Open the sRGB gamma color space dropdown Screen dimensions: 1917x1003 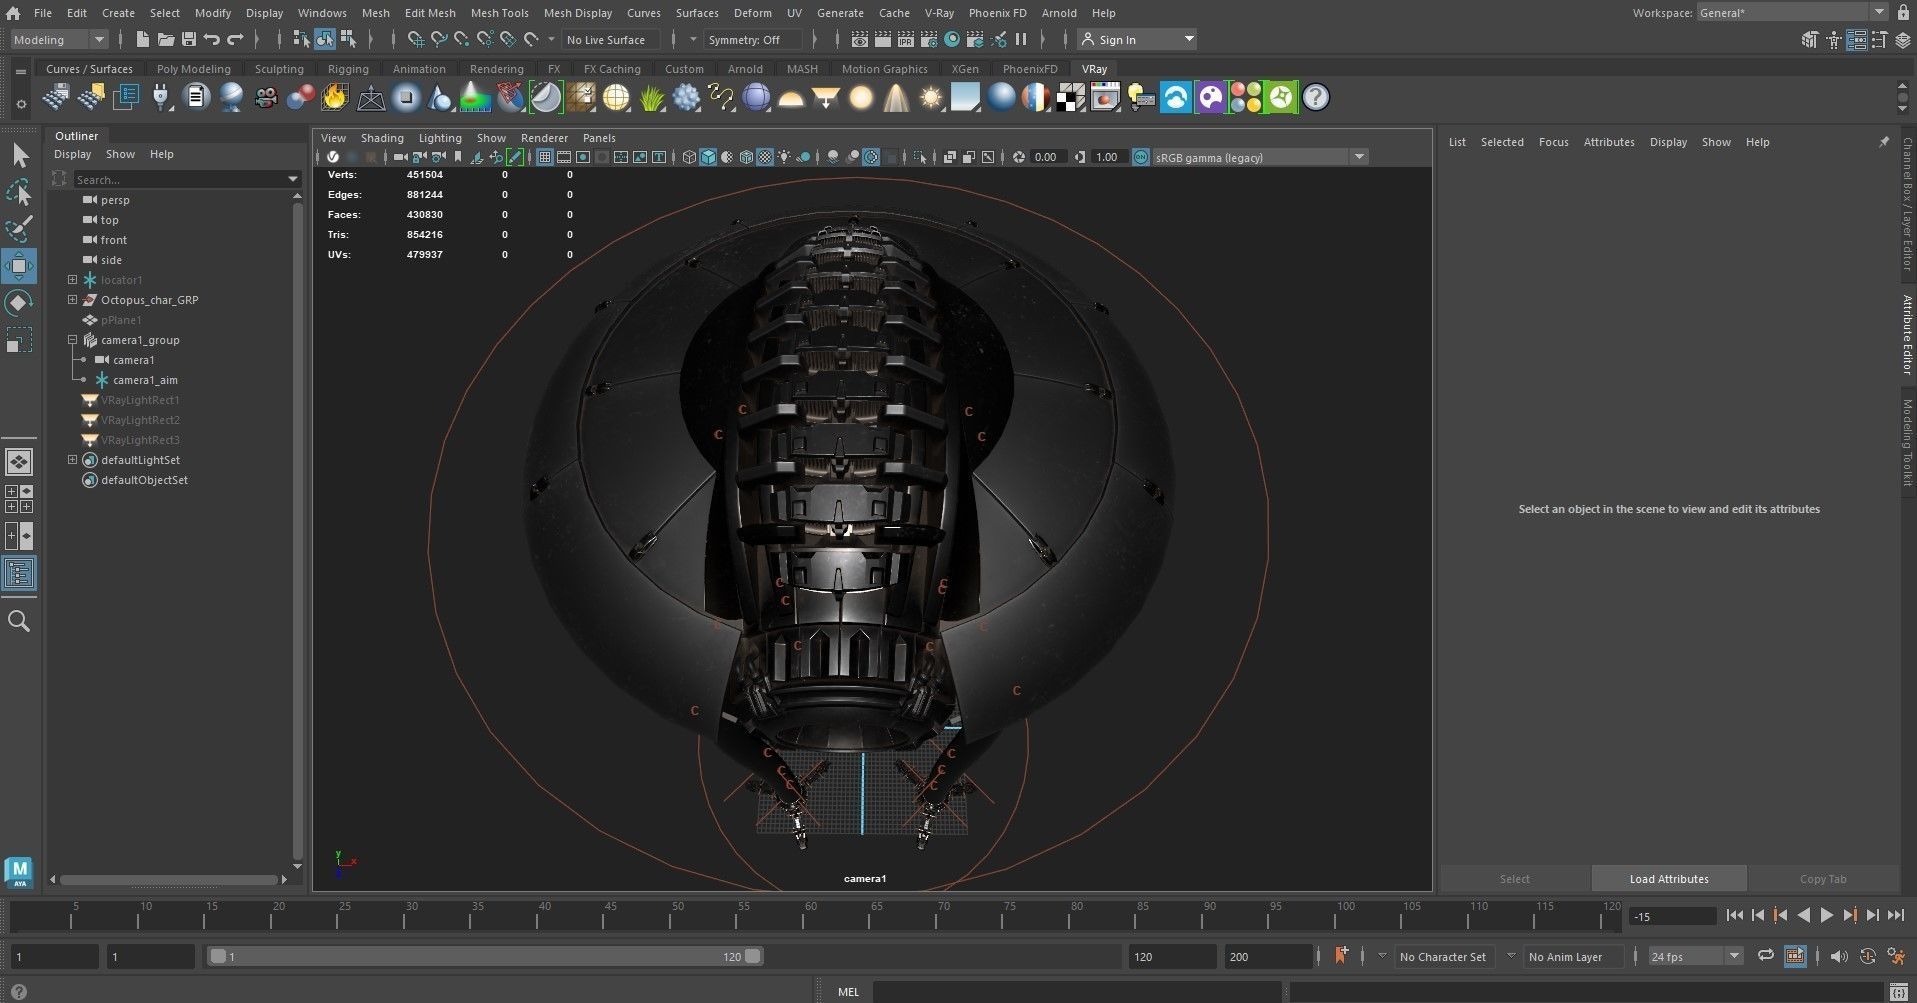[x=1260, y=157]
